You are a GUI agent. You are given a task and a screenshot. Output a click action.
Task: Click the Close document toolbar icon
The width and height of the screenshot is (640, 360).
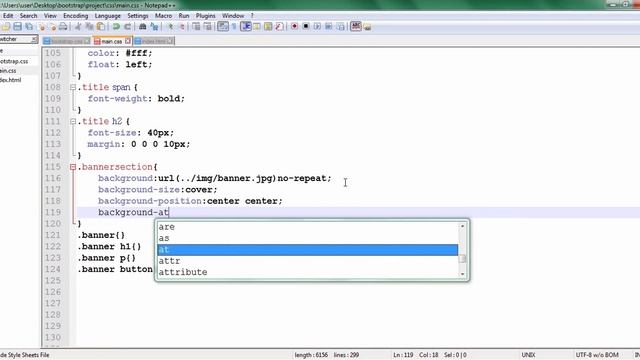click(x=42, y=27)
